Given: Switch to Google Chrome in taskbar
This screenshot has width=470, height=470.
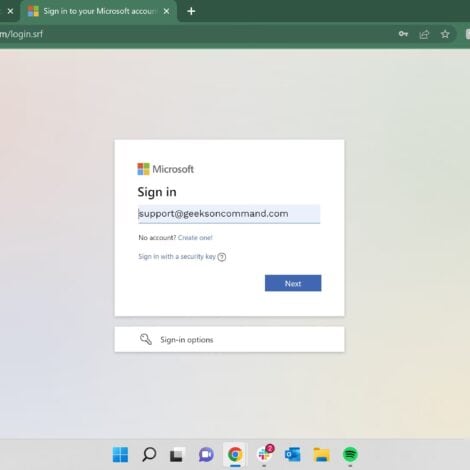Looking at the screenshot, I should coord(235,454).
